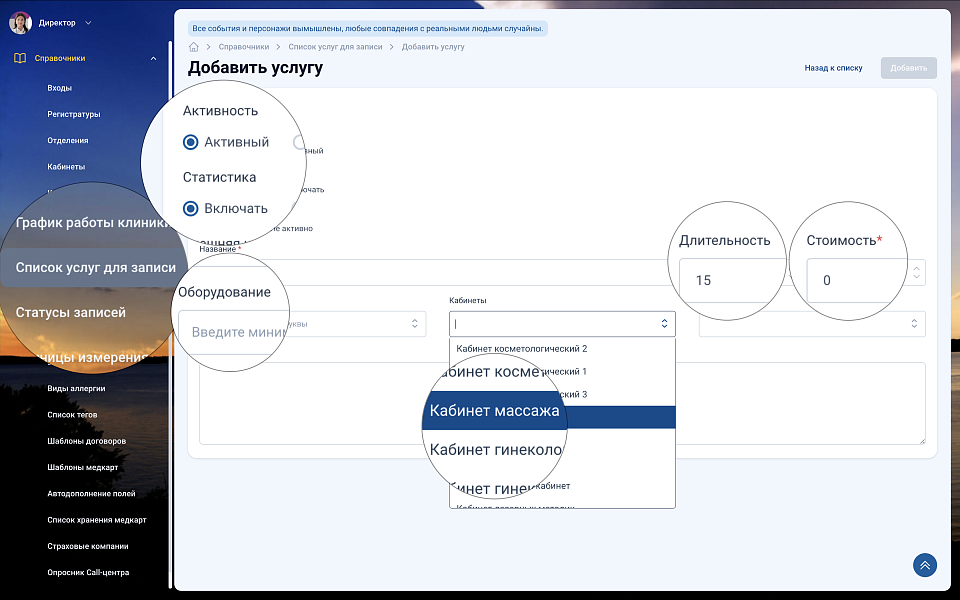Screen dimensions: 960x600
Task: Go to Справочники in the breadcrumb
Action: coord(244,47)
